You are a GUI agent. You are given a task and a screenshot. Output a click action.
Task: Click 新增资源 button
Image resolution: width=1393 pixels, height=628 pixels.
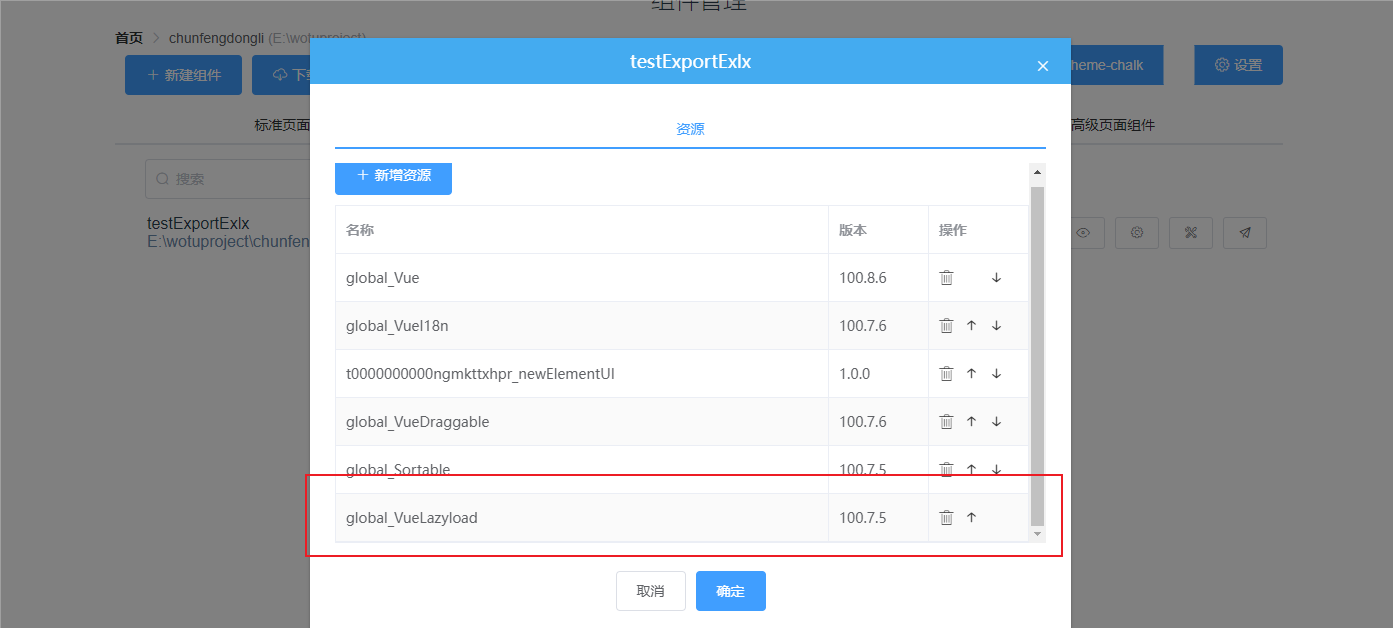coord(393,176)
